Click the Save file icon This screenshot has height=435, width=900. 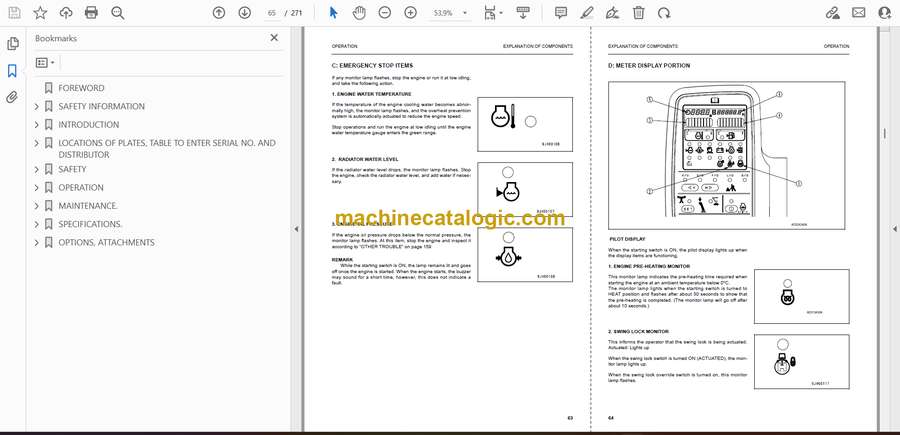(x=14, y=13)
